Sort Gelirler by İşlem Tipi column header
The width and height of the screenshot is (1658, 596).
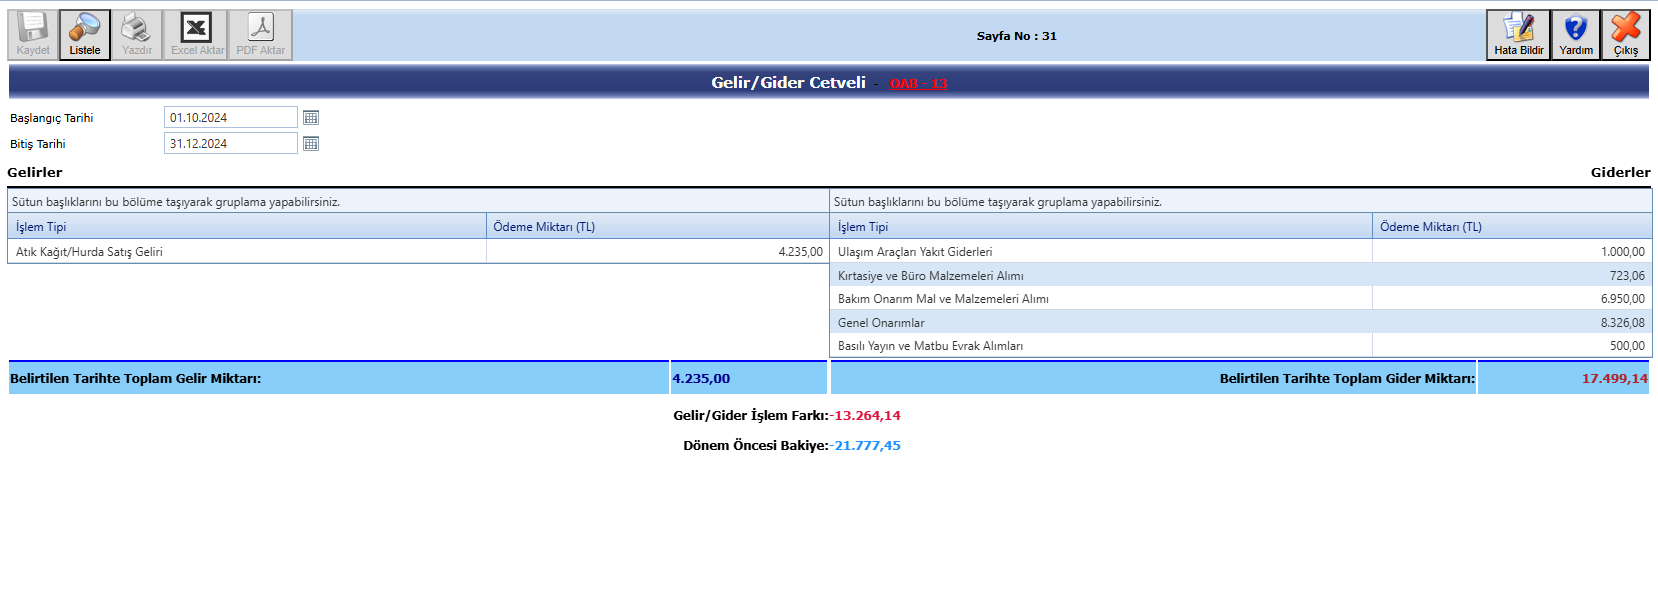41,227
